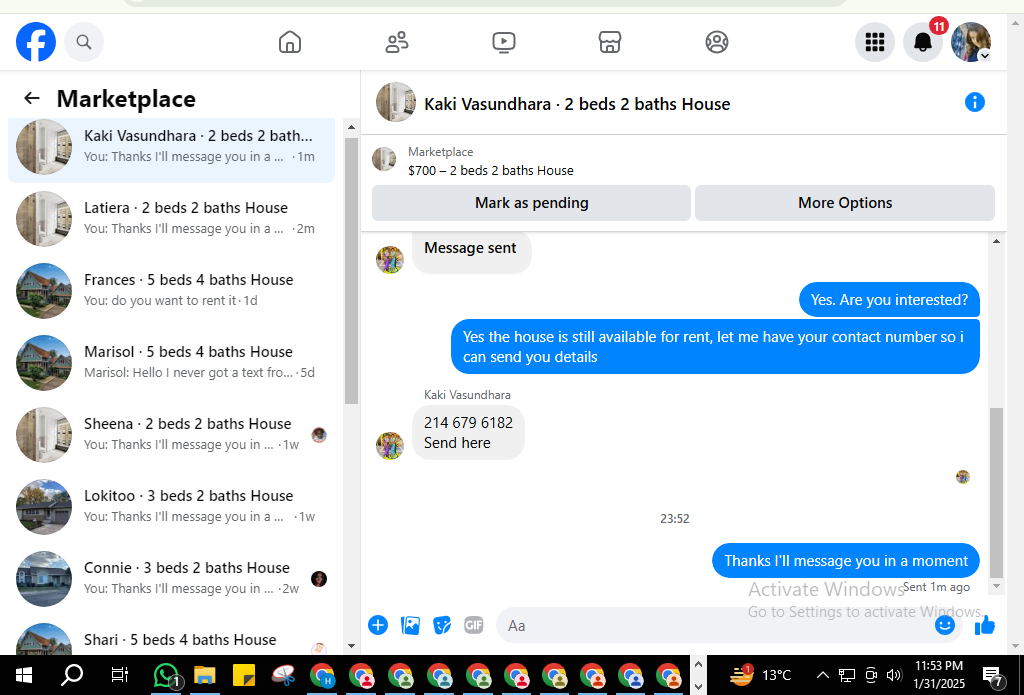The image size is (1024, 695).
Task: Click the blue plus more-actions icon
Action: coord(377,625)
